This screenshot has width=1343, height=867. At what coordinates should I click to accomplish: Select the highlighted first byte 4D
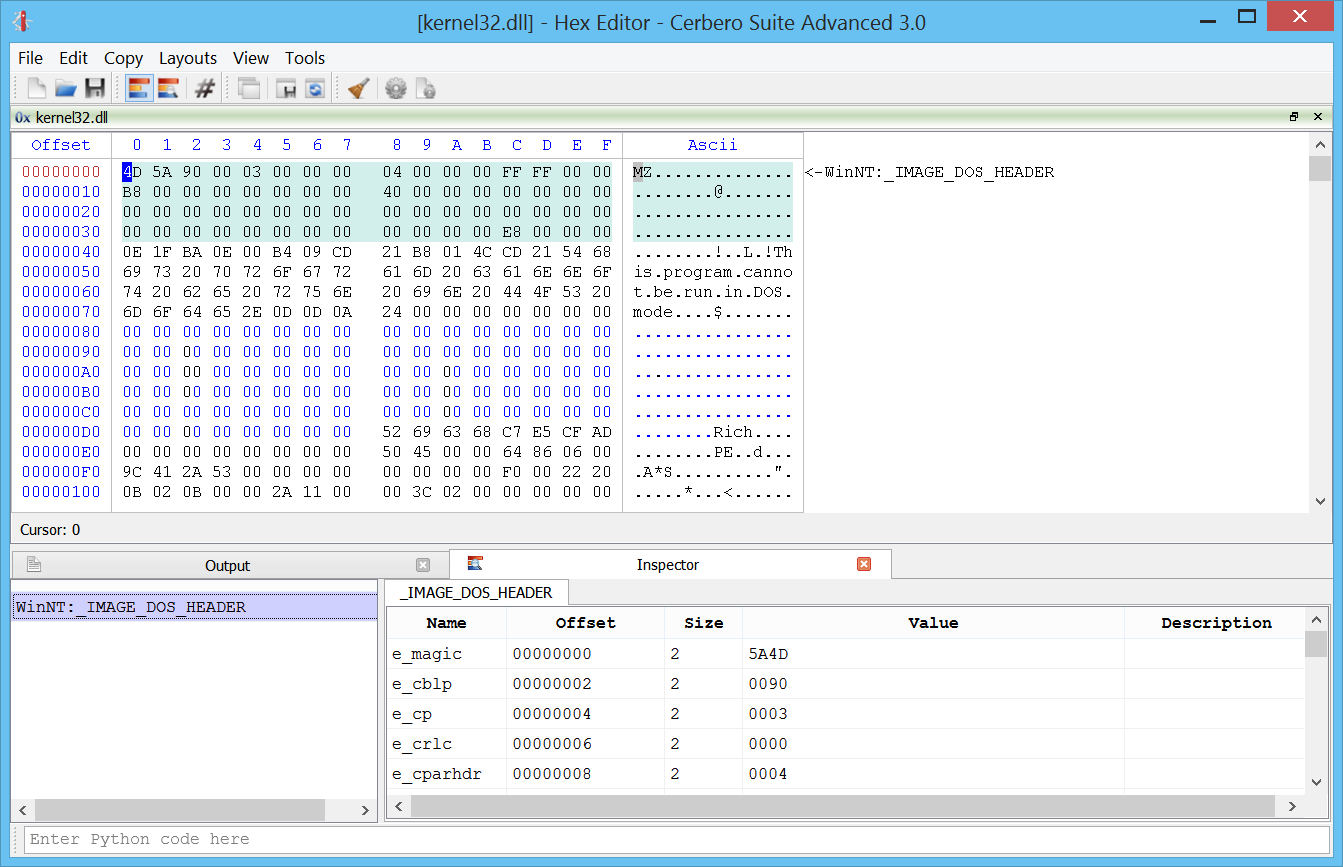pyautogui.click(x=132, y=172)
